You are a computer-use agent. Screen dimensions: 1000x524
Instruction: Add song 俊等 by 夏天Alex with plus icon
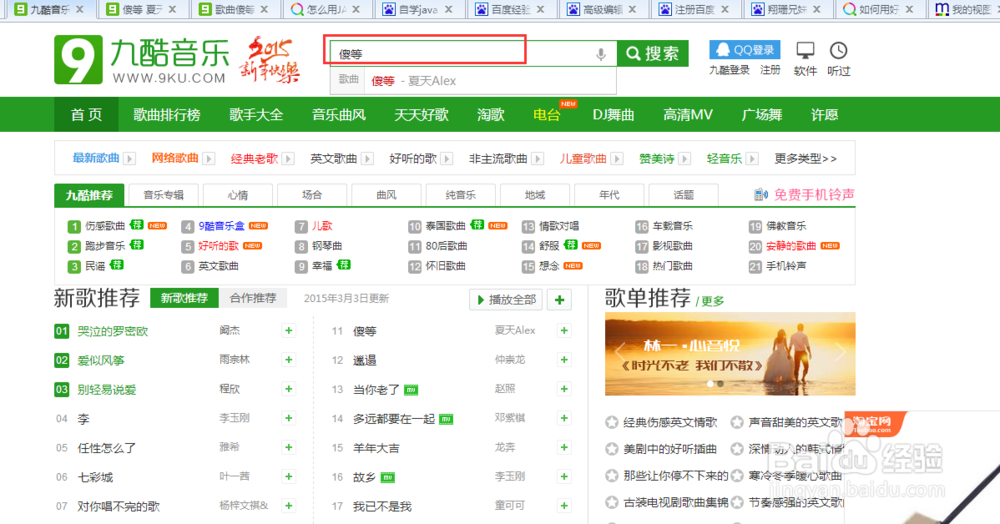564,330
